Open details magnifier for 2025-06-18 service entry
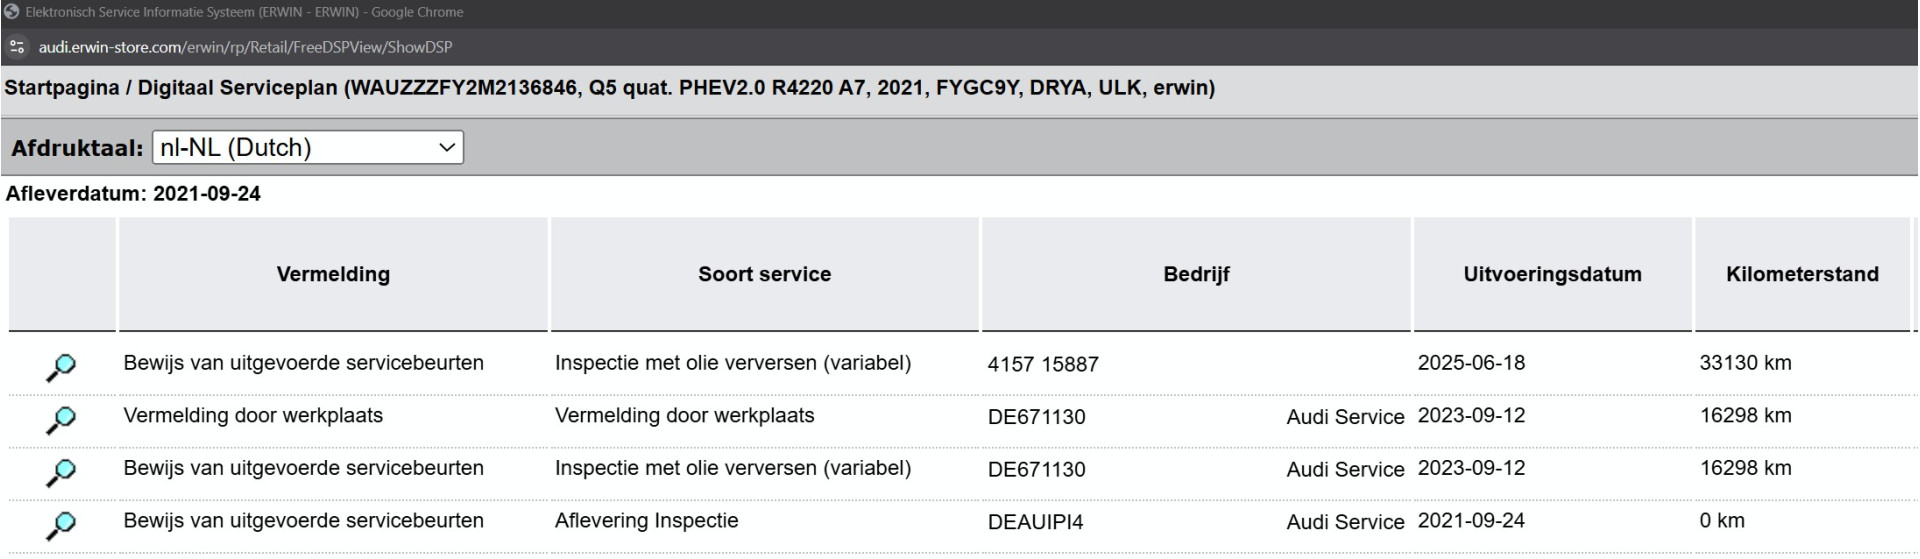The width and height of the screenshot is (1920, 559). (x=61, y=367)
